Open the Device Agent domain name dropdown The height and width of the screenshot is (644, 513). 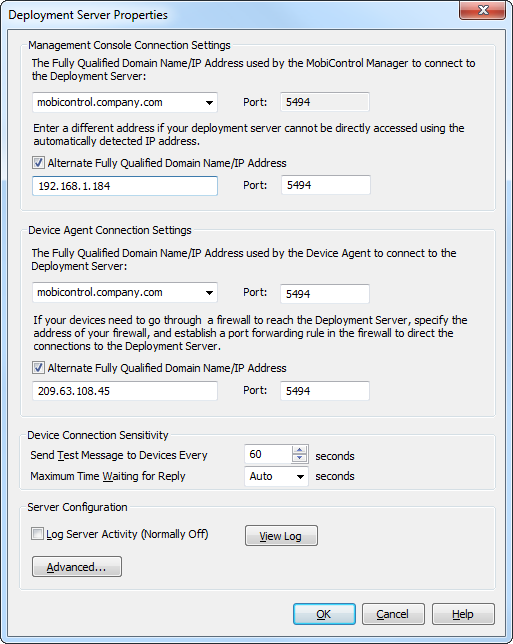[x=209, y=293]
